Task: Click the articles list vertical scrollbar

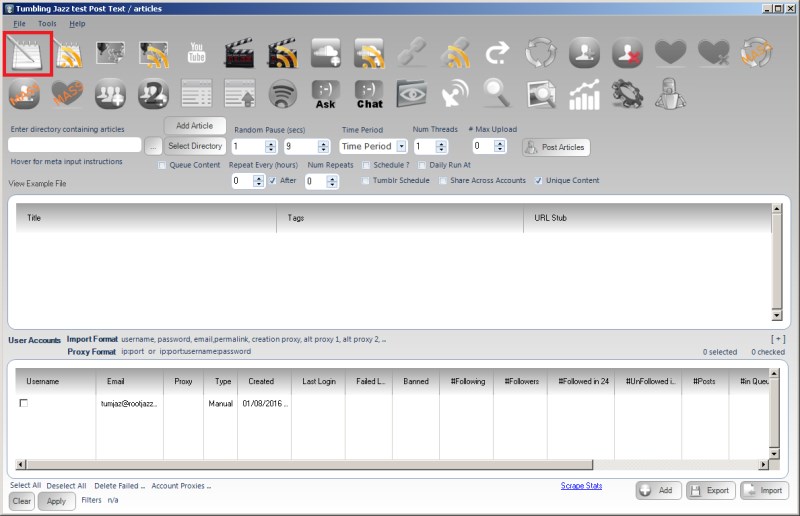Action: (x=777, y=262)
